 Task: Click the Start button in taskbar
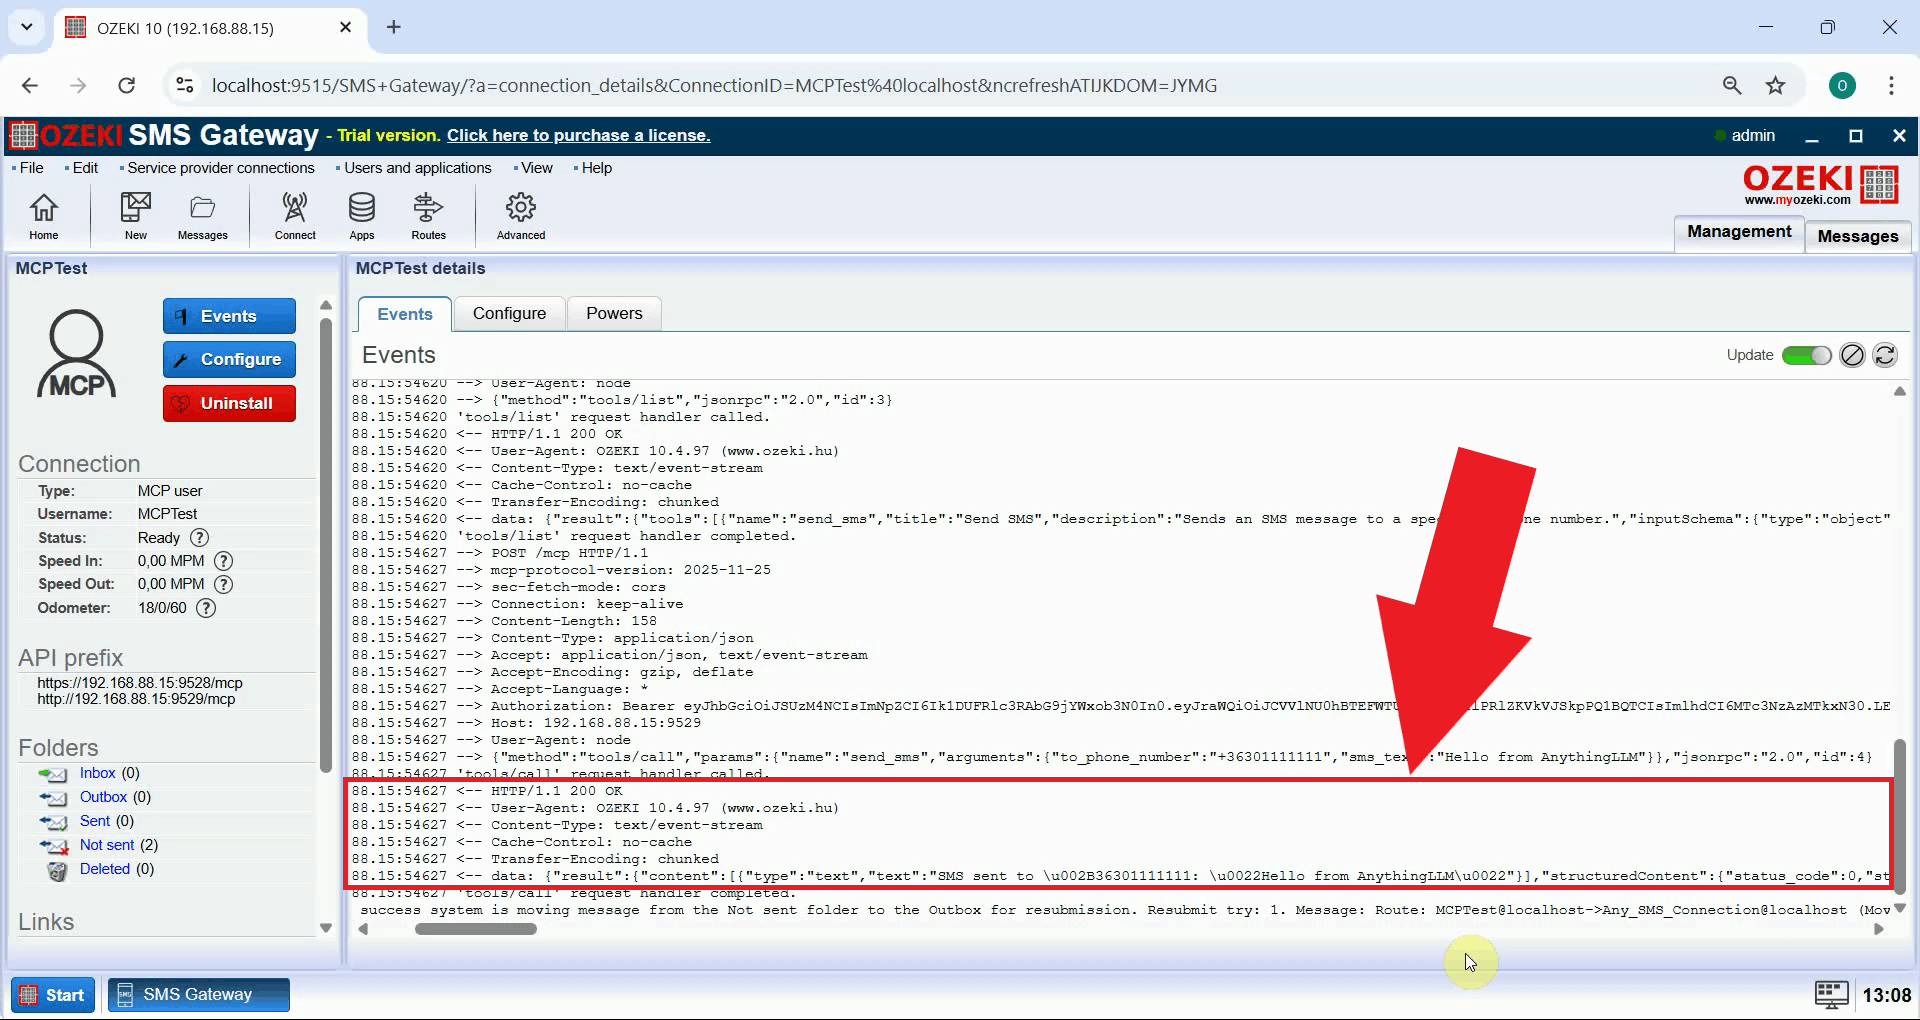(53, 995)
